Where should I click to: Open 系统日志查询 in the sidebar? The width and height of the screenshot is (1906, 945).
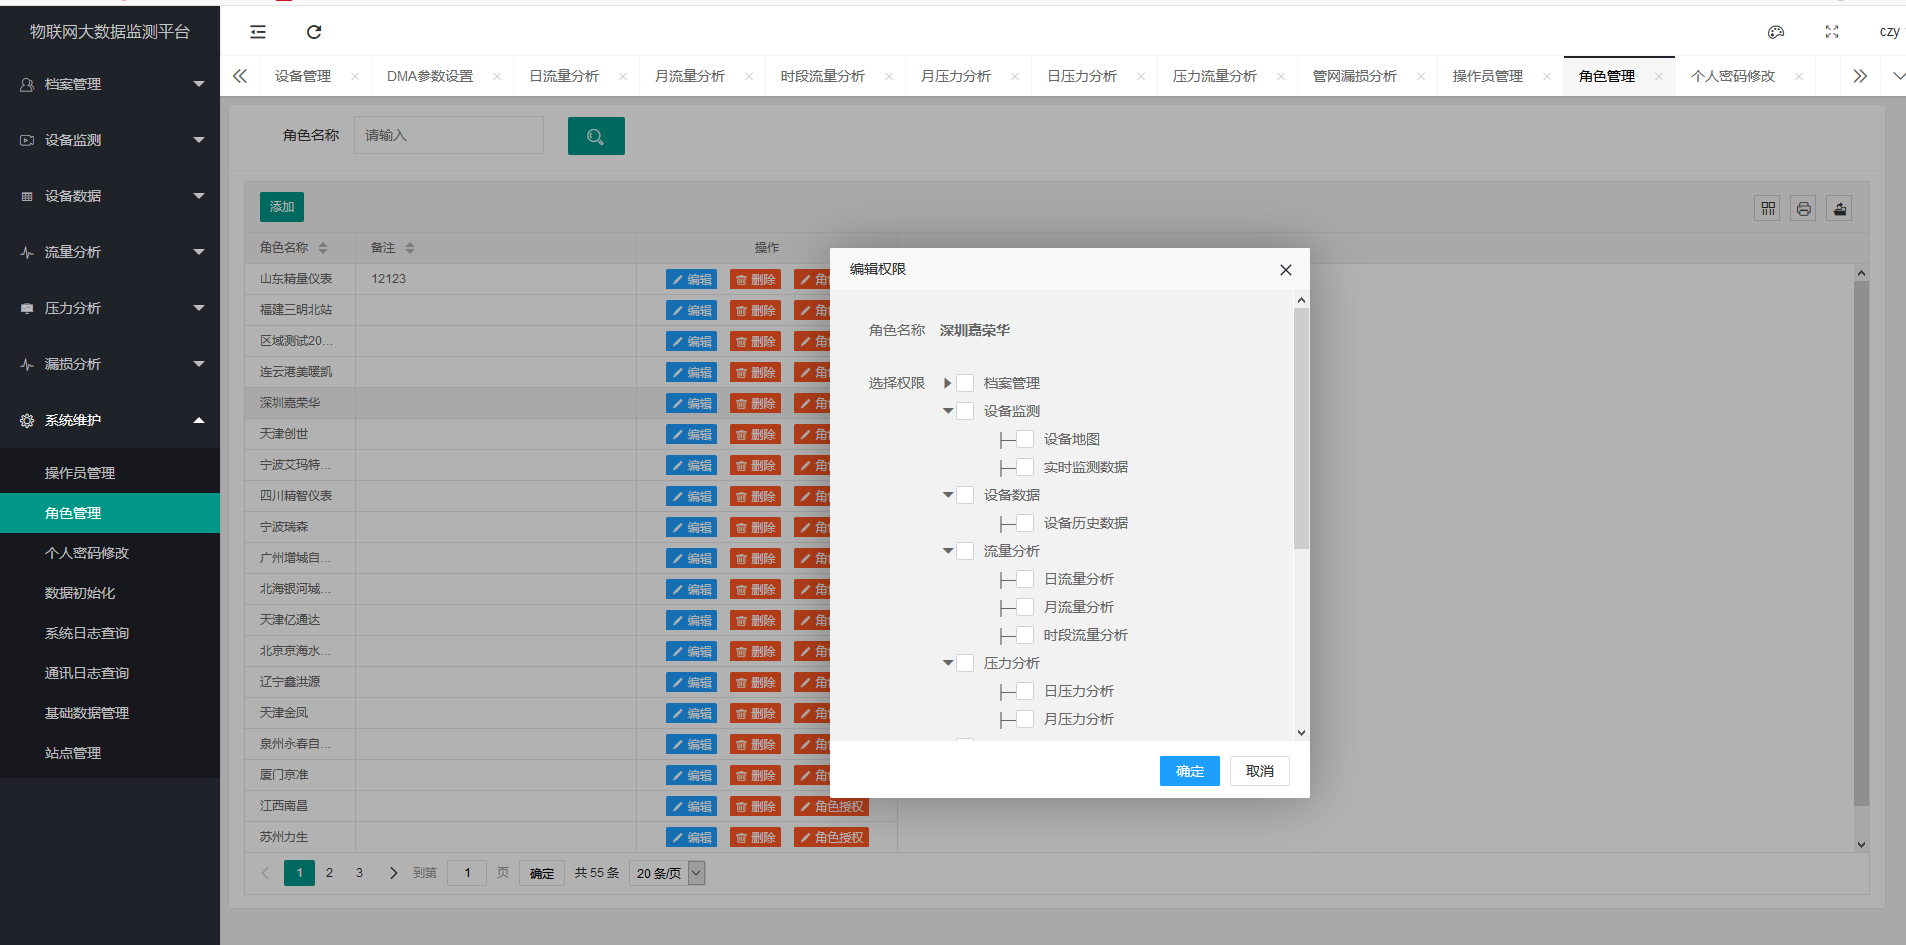[x=87, y=633]
